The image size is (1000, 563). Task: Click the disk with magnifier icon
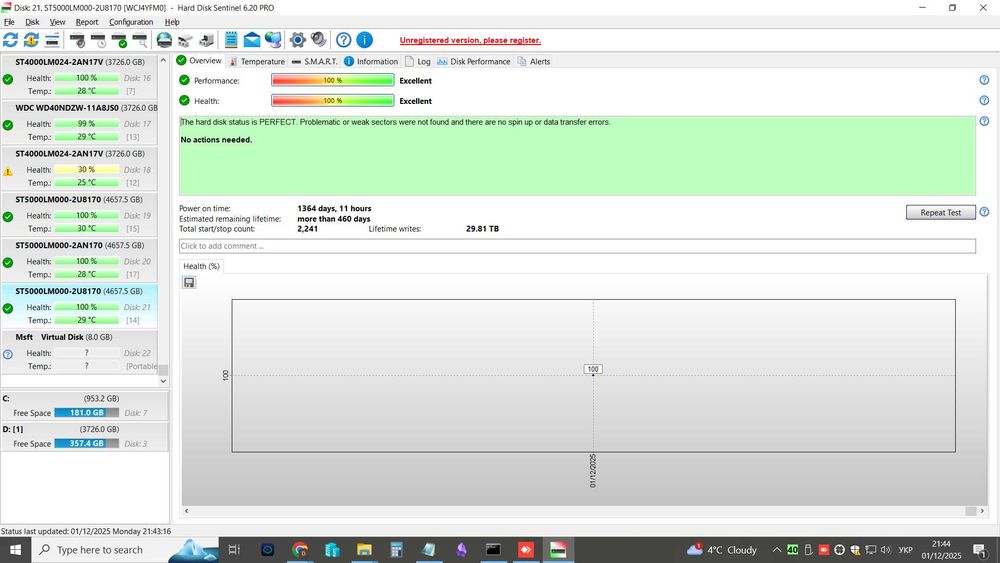[x=140, y=40]
